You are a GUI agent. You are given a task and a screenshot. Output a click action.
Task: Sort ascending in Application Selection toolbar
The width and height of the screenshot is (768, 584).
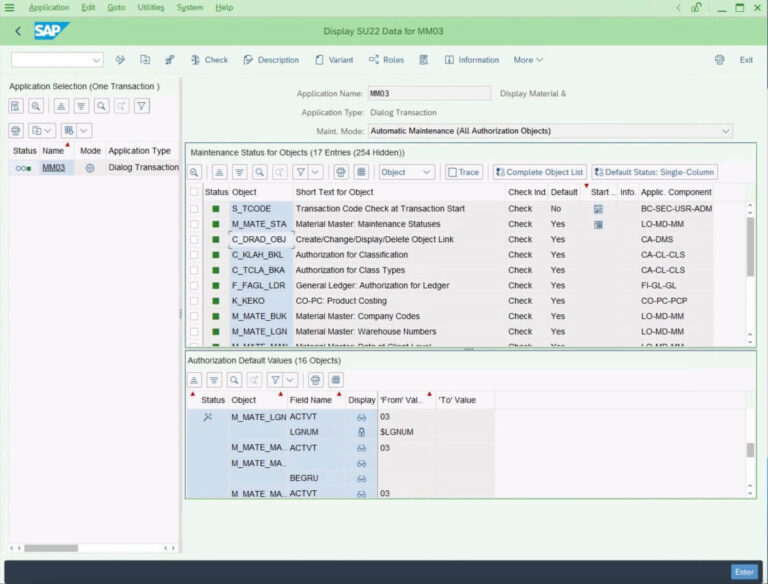pos(61,106)
